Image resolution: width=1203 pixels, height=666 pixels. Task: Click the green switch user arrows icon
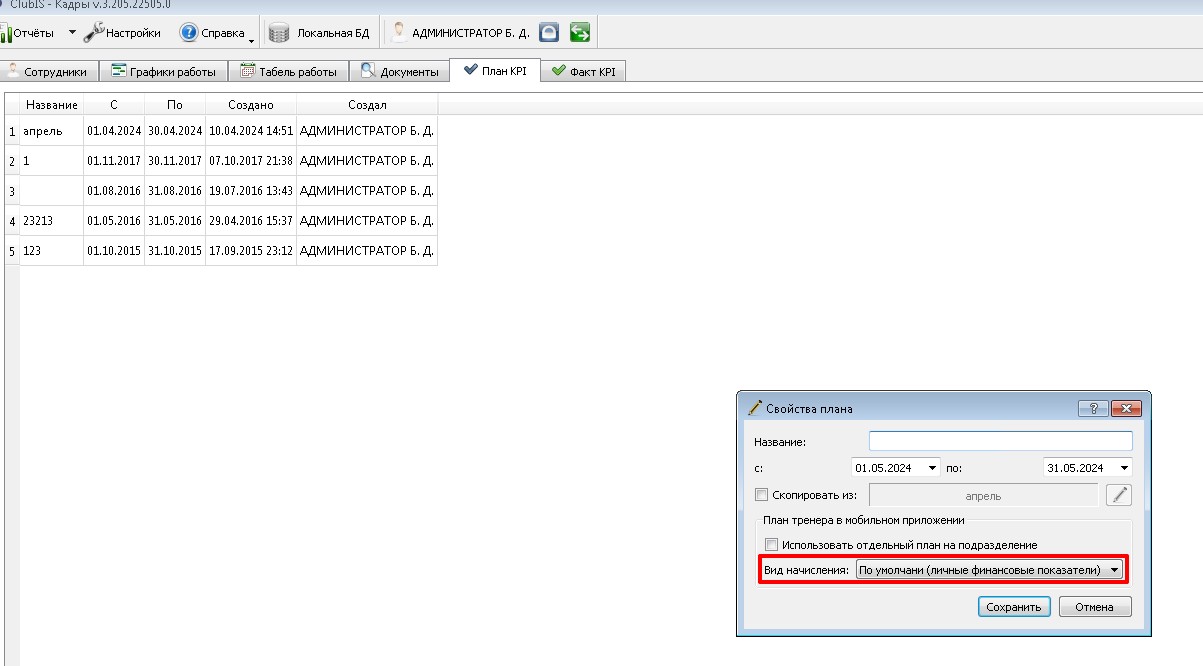coord(580,33)
